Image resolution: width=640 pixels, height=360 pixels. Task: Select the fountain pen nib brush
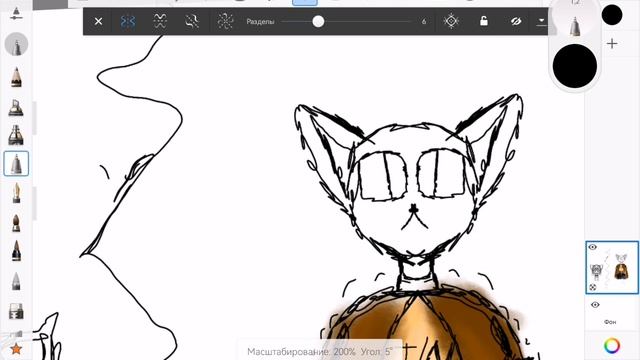16,193
